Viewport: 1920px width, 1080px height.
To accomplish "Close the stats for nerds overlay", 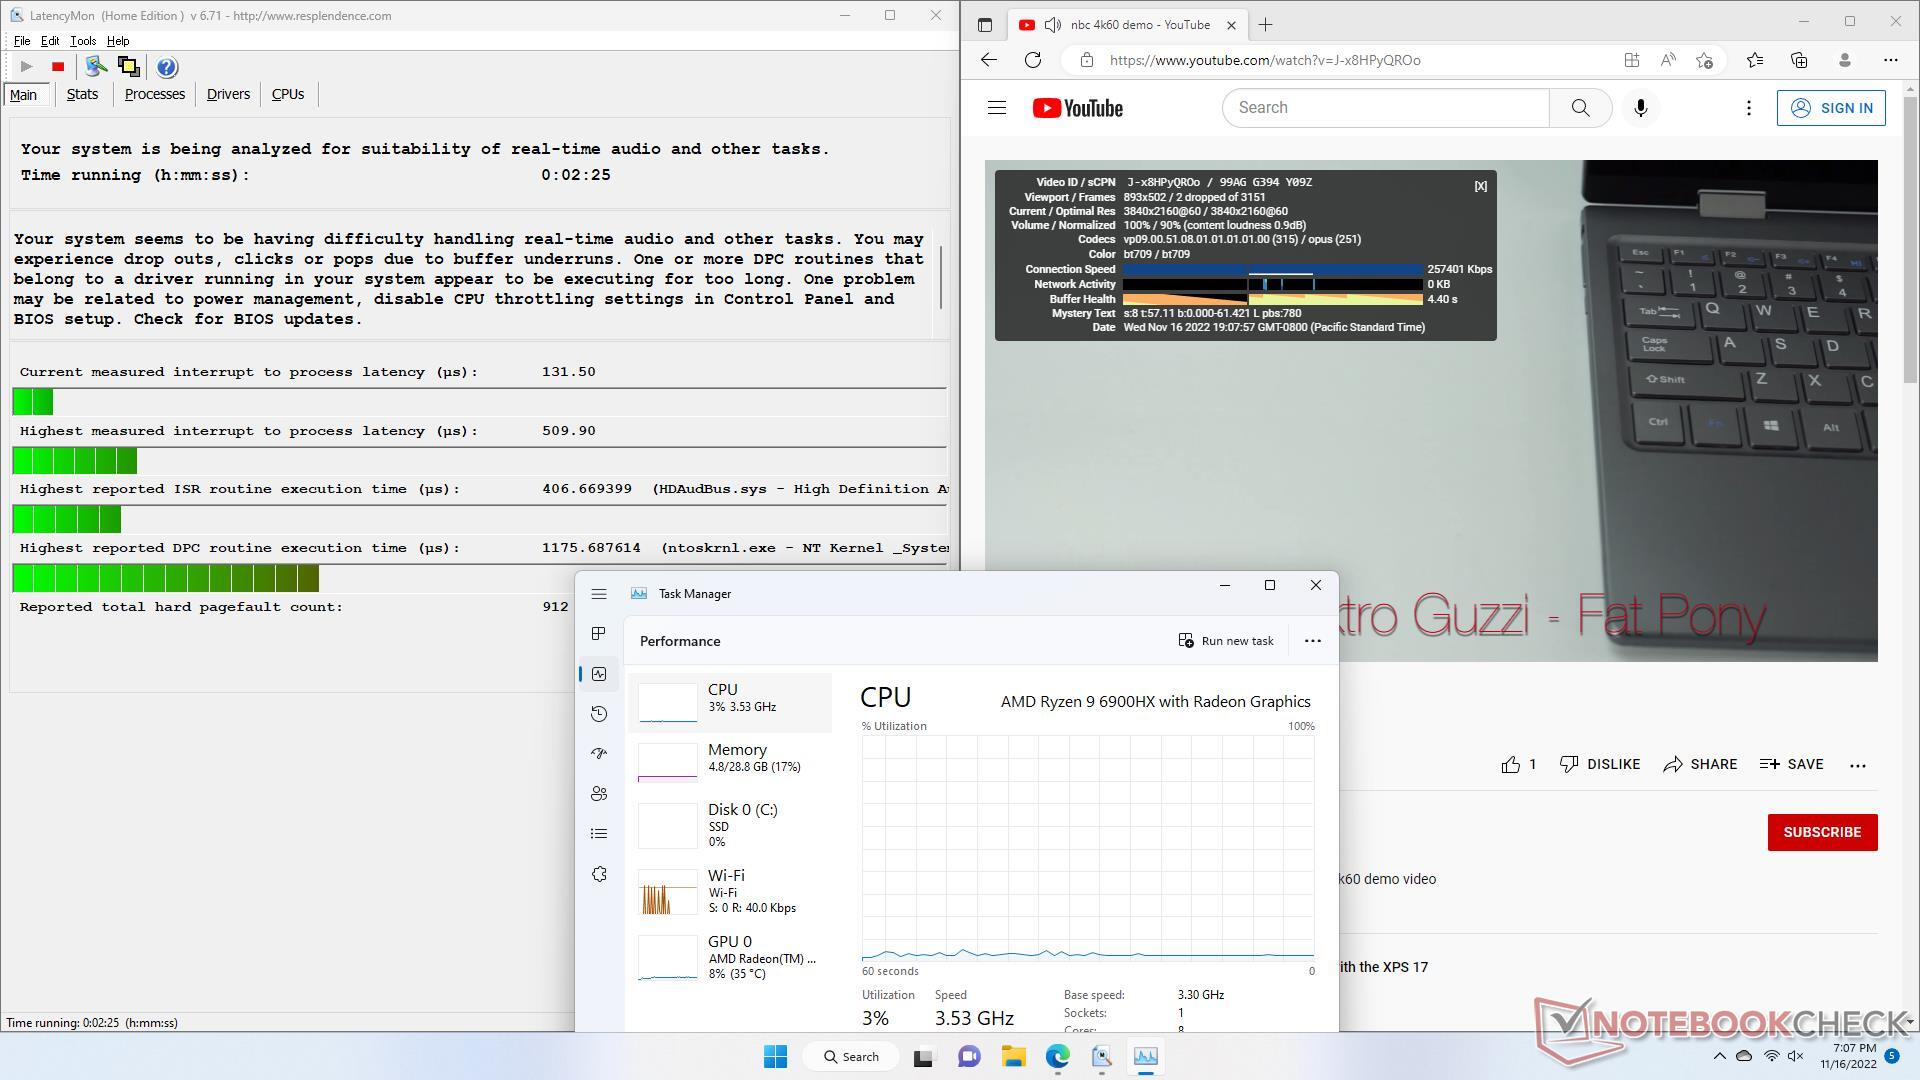I will (1481, 186).
